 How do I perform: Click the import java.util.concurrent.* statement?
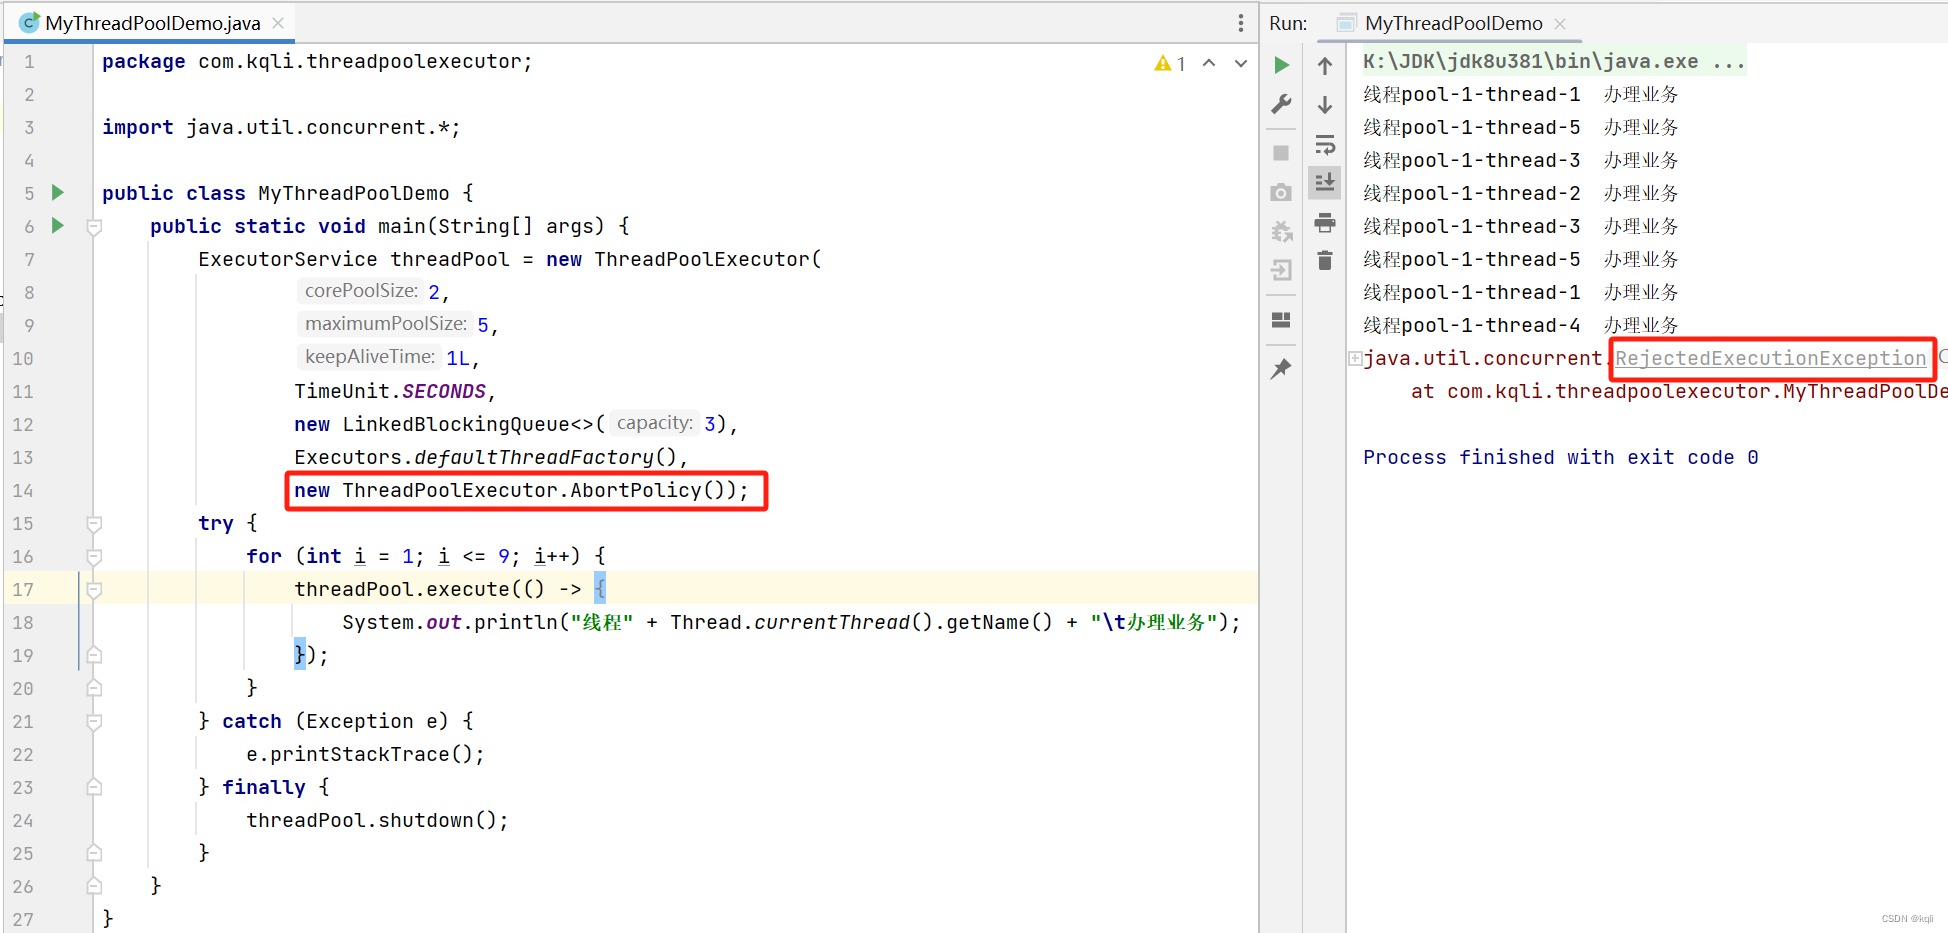[x=281, y=127]
